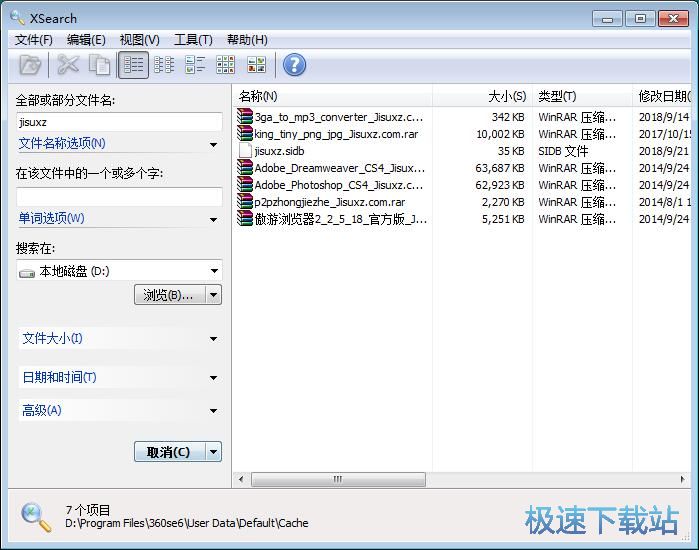Click date cell 2014/8/1
699x550 pixels.
[665, 202]
